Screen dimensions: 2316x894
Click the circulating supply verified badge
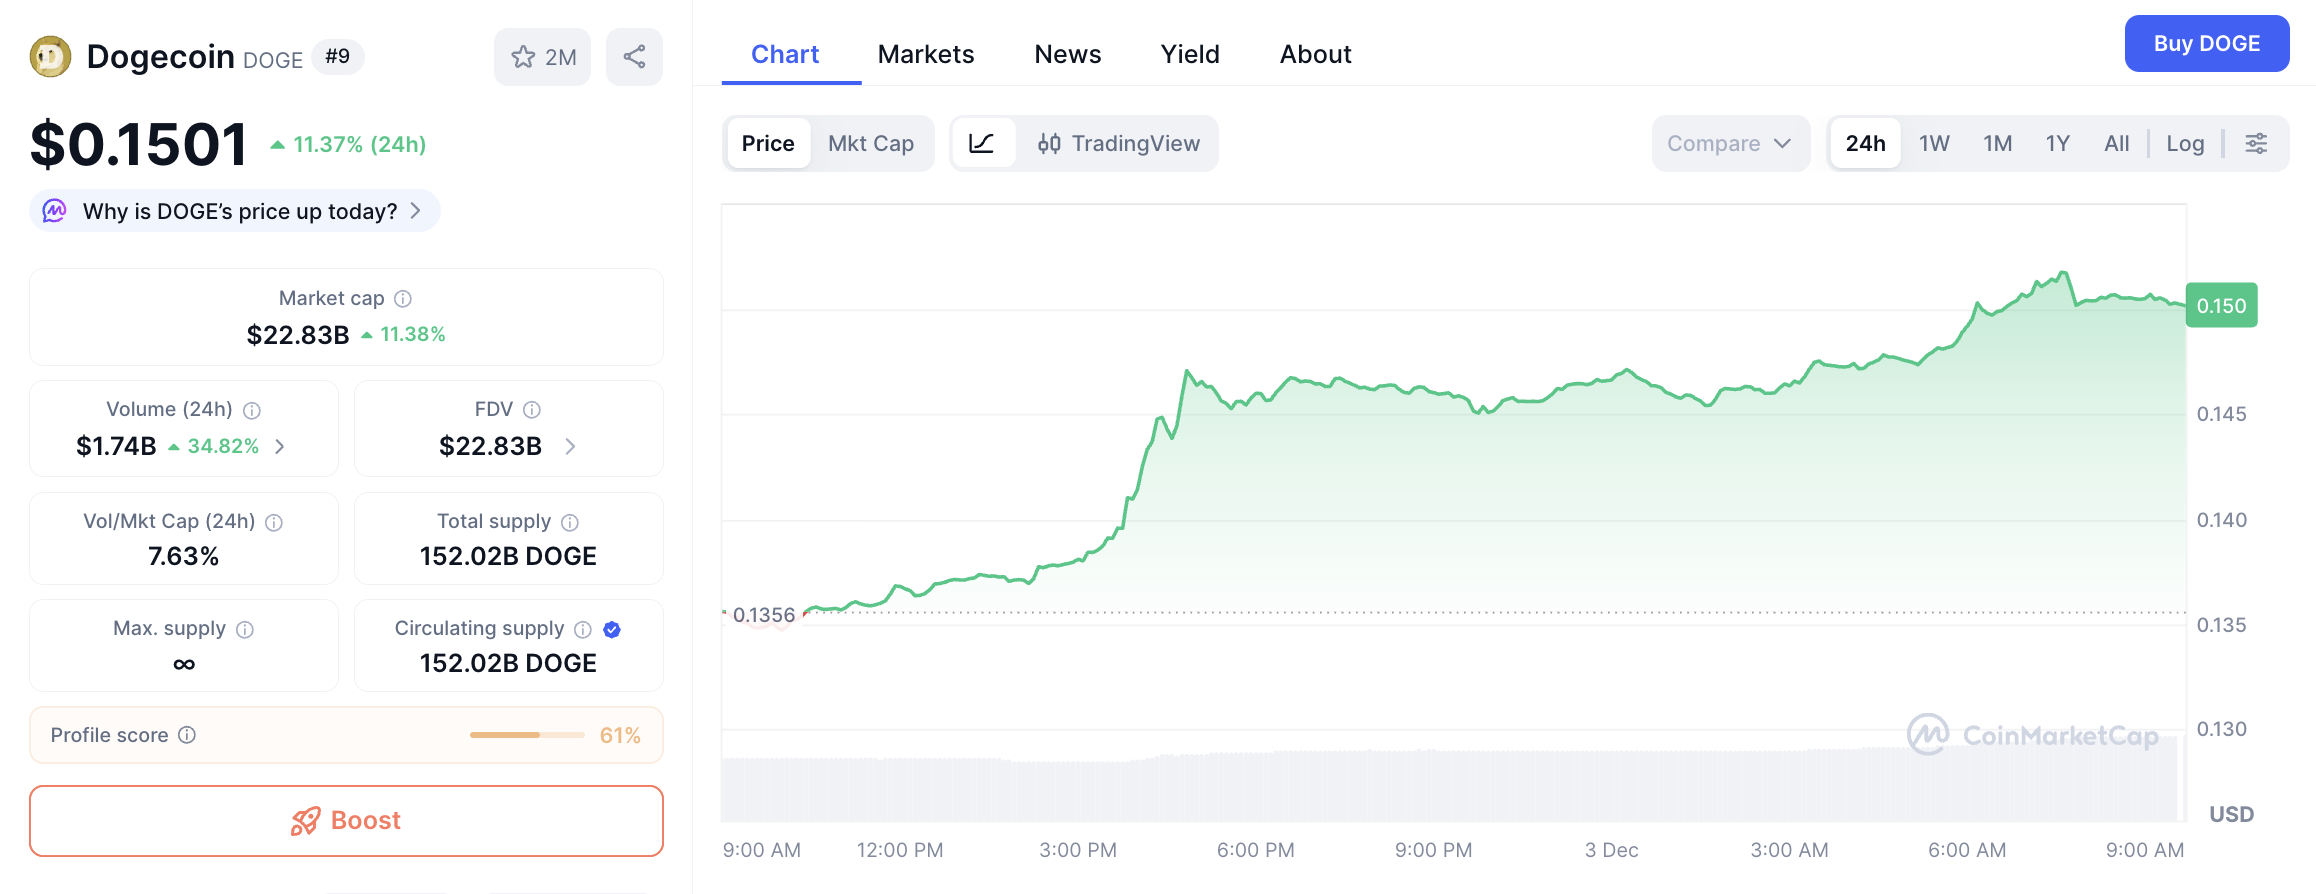click(x=612, y=629)
